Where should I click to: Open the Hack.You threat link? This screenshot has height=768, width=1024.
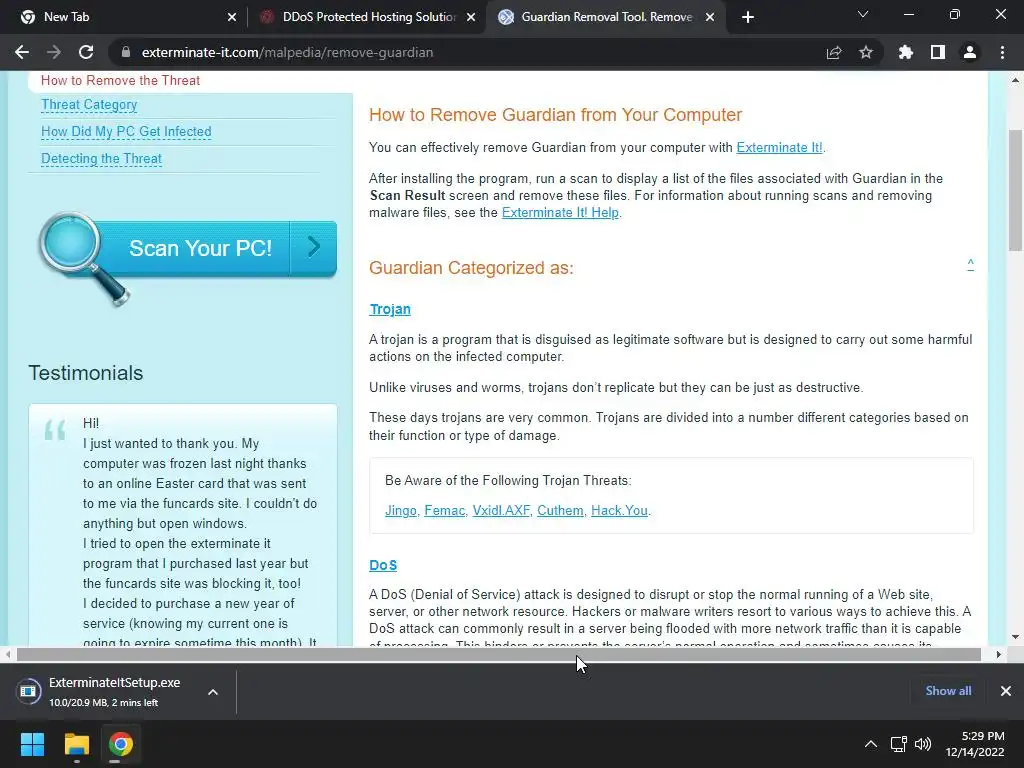point(619,511)
